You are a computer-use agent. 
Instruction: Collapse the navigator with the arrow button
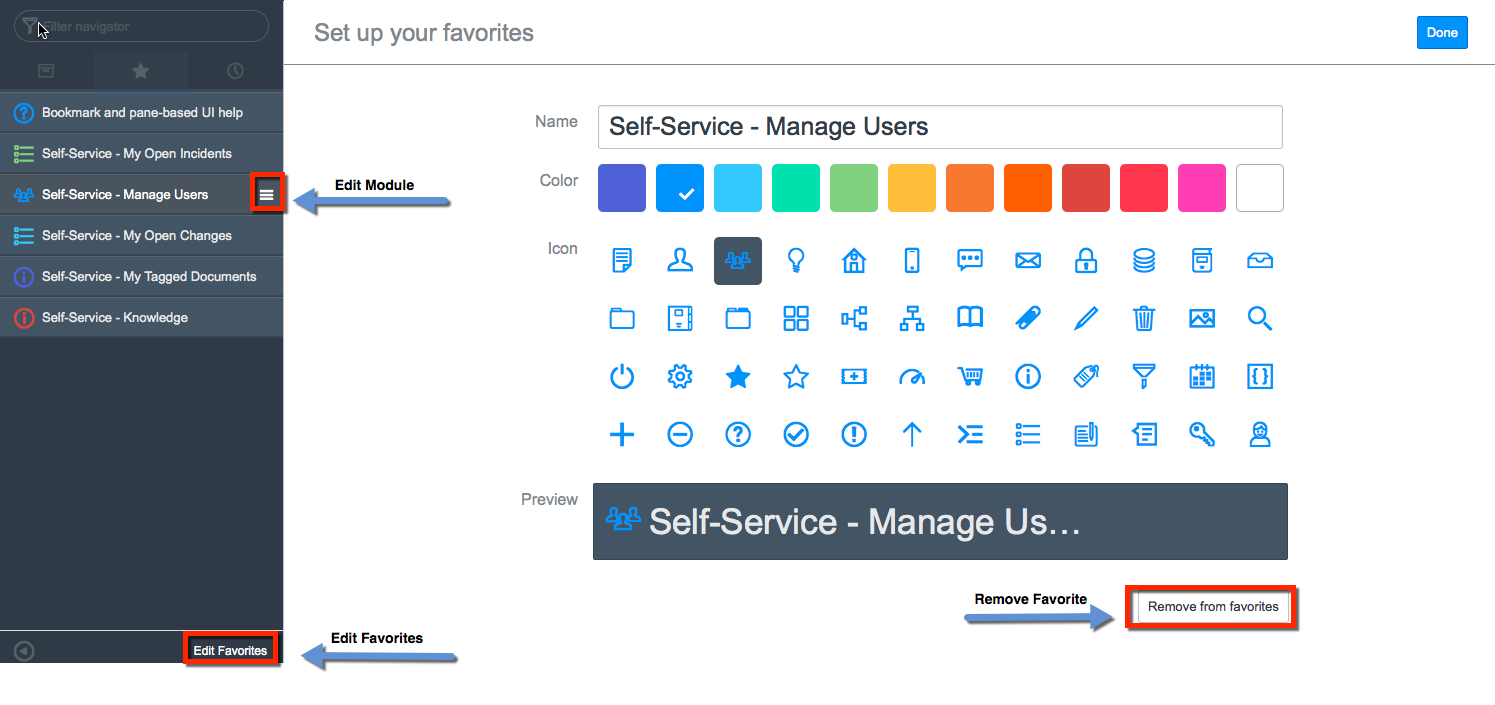tap(24, 651)
